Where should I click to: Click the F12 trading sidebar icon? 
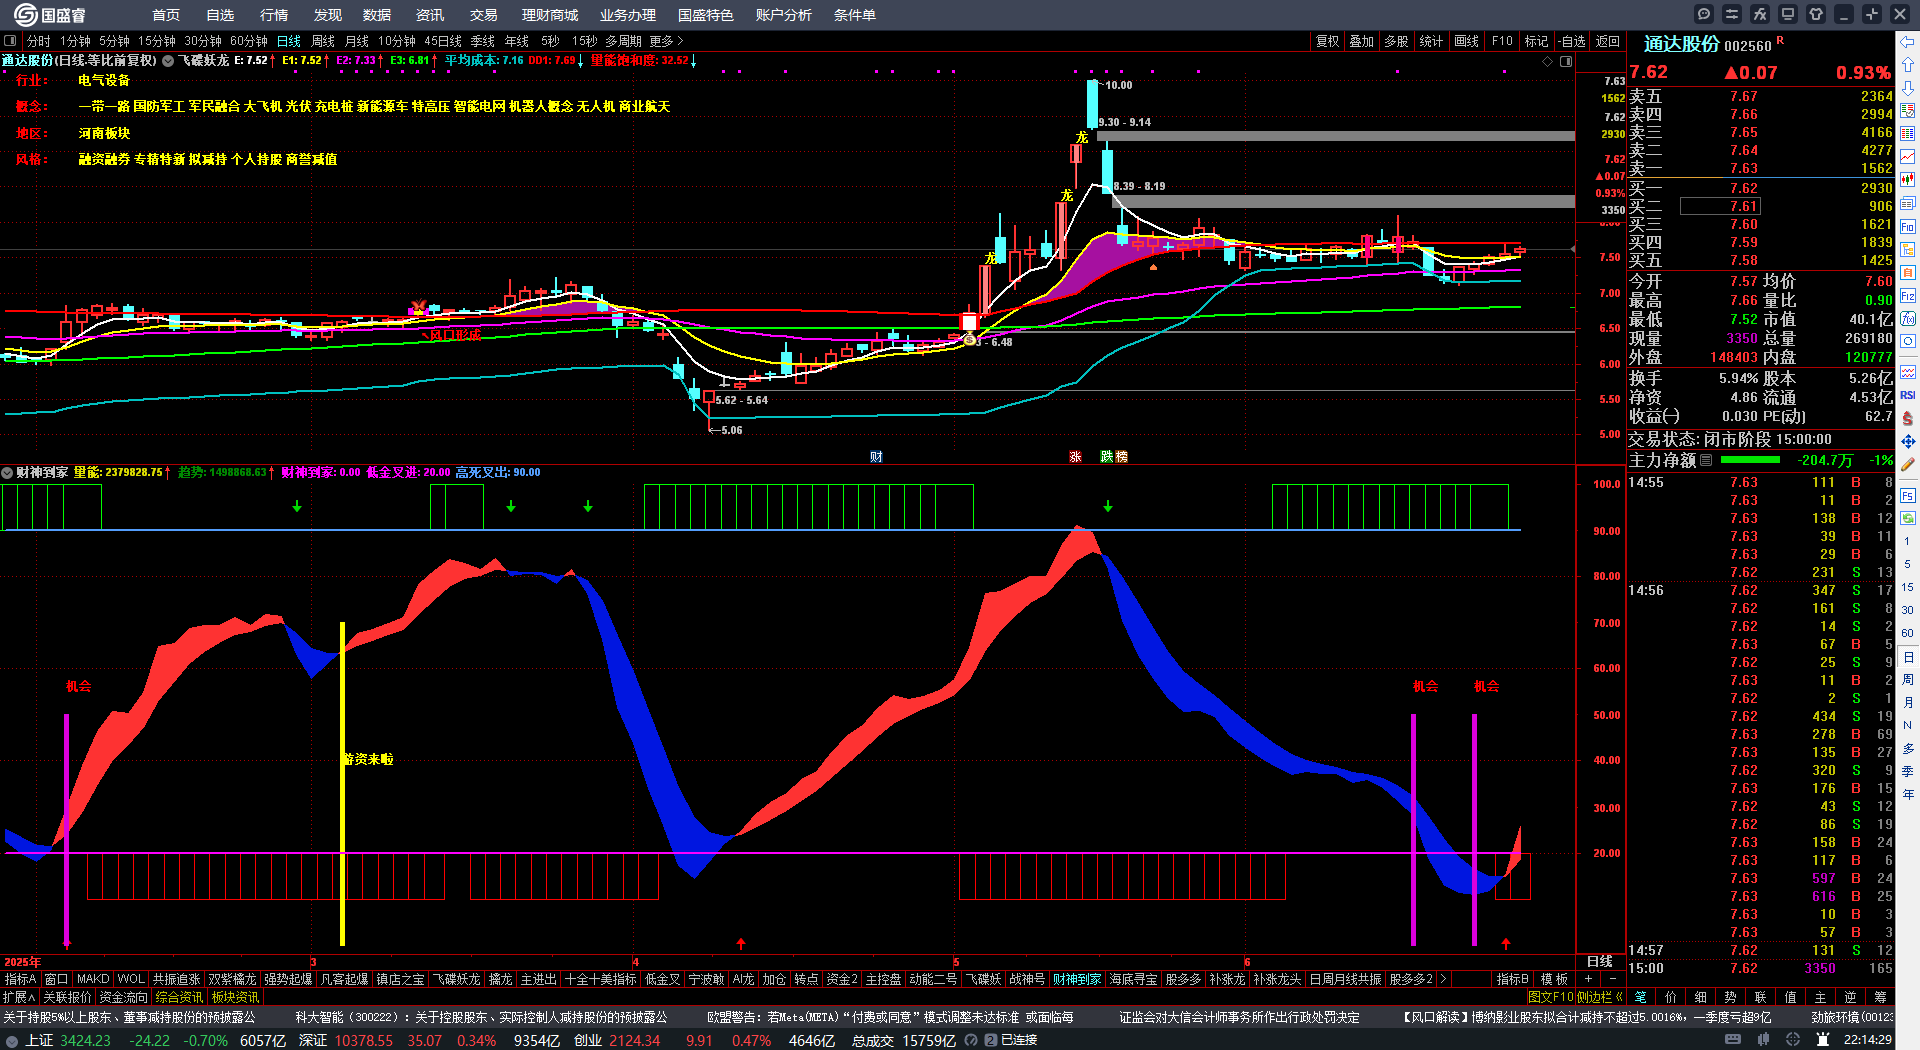(x=1908, y=295)
